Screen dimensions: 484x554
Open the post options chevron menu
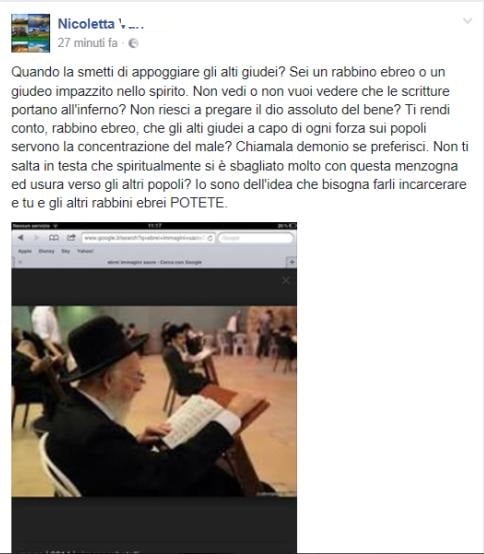pos(467,21)
